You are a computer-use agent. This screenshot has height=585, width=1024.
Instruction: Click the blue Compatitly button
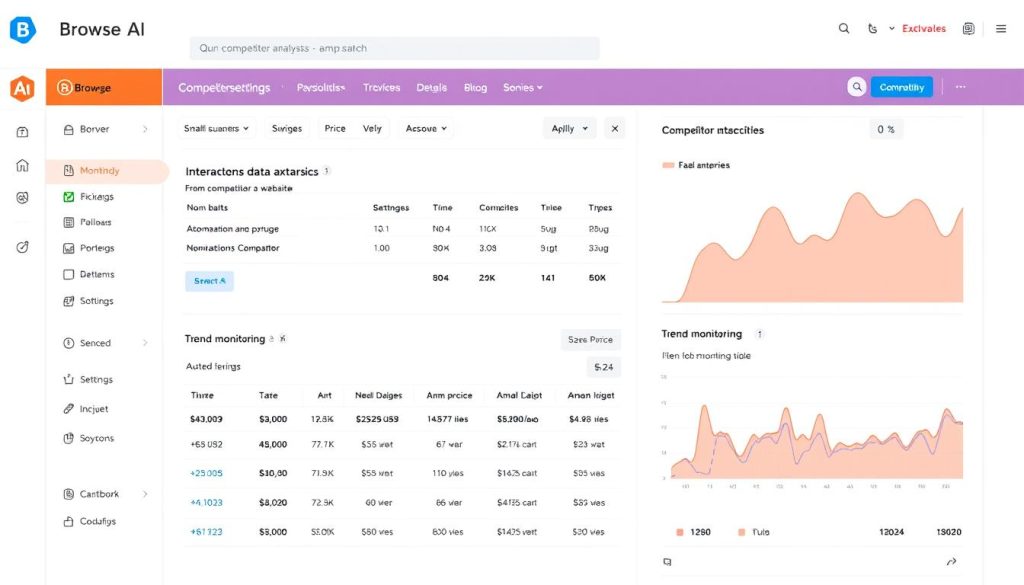pos(901,87)
